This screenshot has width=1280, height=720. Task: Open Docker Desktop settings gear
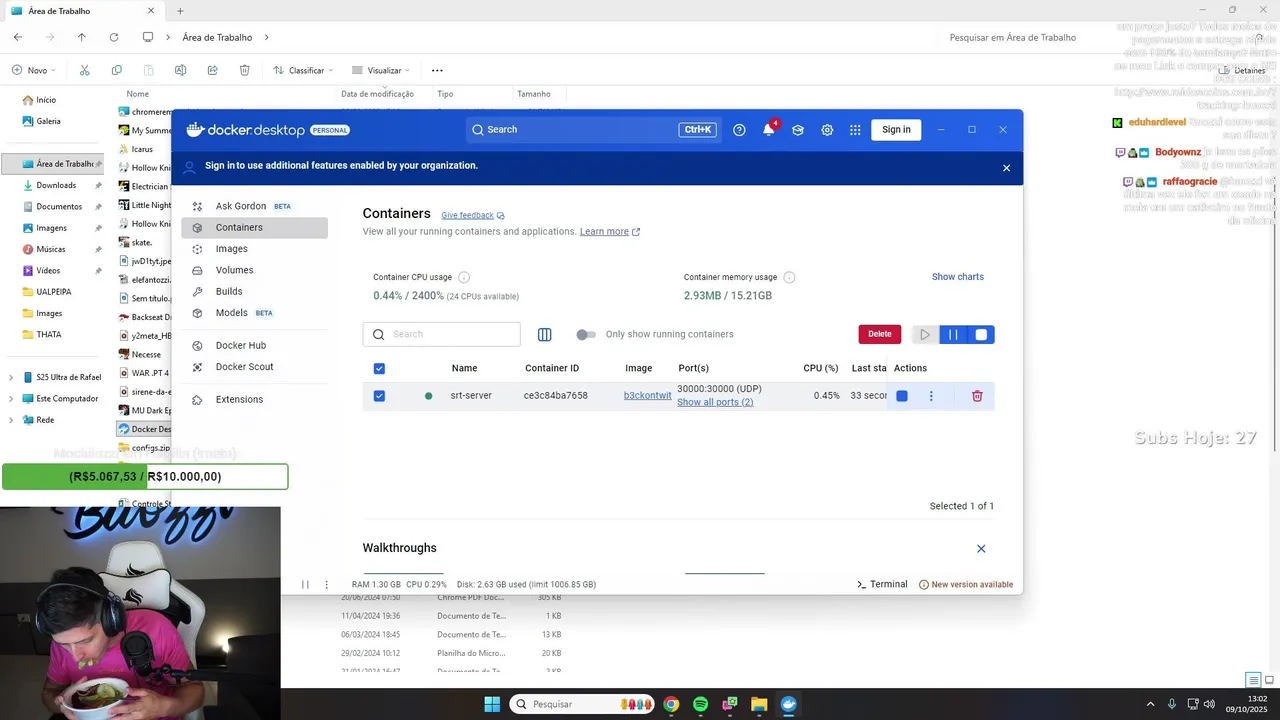tap(827, 130)
